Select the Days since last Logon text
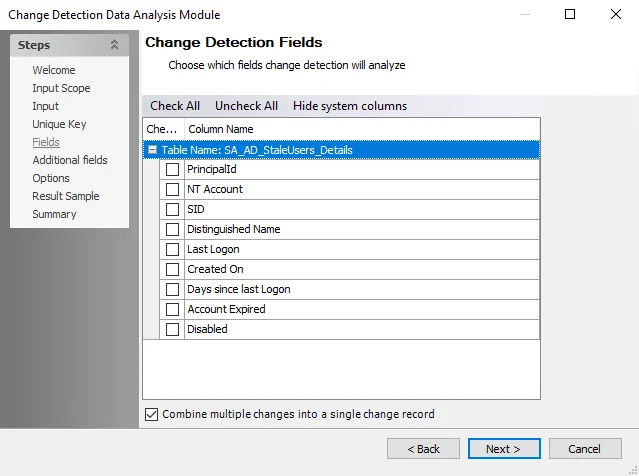The image size is (639, 476). tap(239, 289)
